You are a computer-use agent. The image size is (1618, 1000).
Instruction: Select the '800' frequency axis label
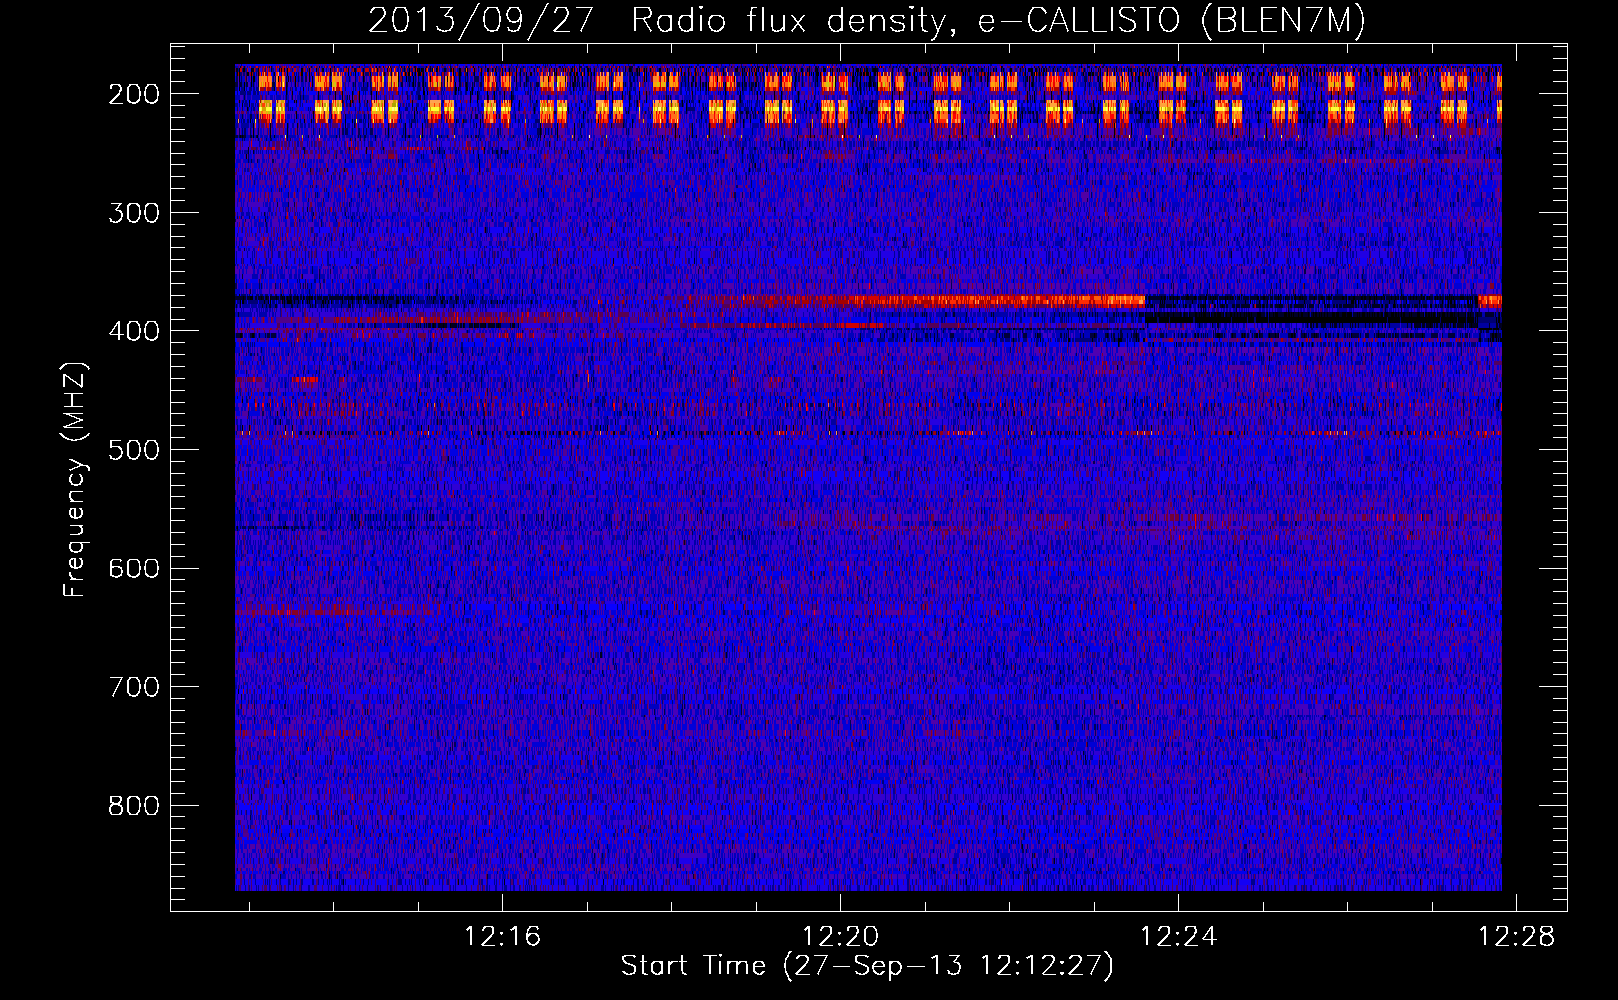pyautogui.click(x=133, y=806)
